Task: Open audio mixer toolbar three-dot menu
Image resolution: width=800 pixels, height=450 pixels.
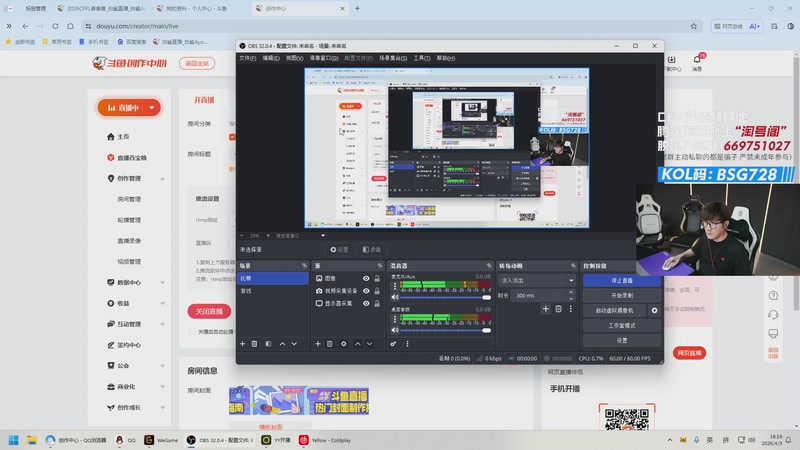Action: pyautogui.click(x=407, y=344)
